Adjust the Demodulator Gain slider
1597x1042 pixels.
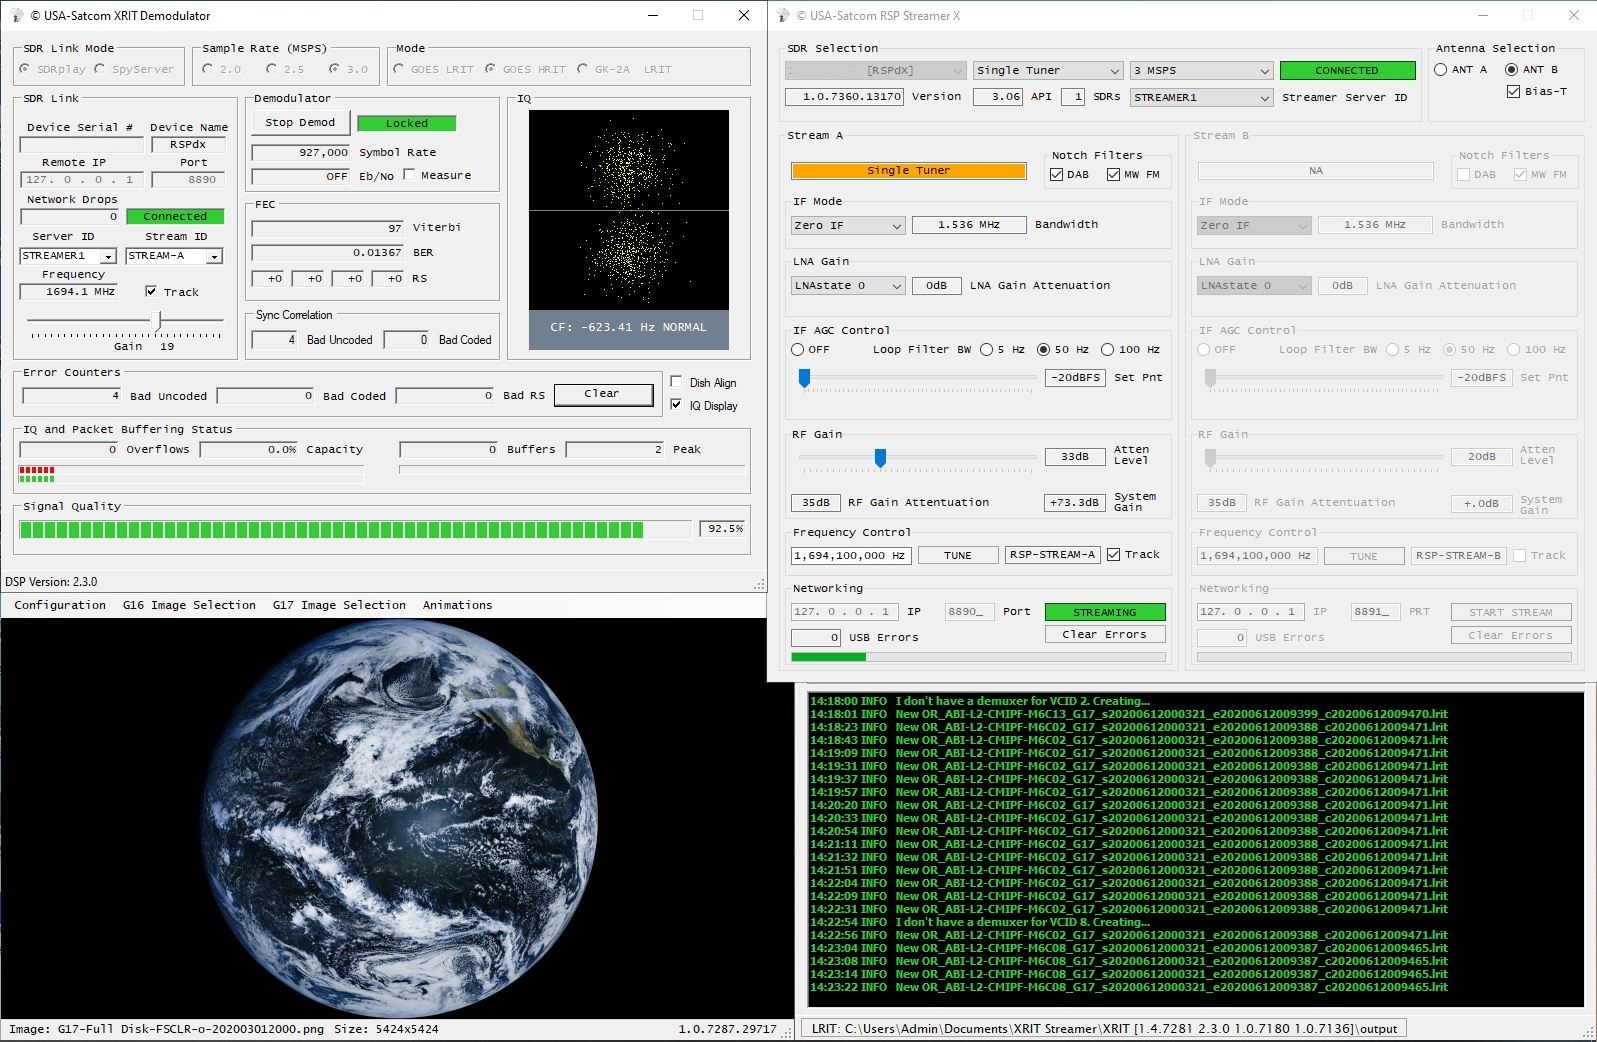[158, 320]
